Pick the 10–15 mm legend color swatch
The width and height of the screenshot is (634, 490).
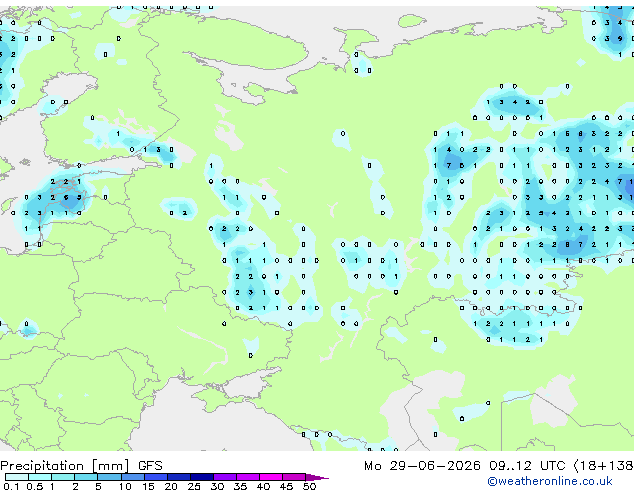tap(132, 477)
